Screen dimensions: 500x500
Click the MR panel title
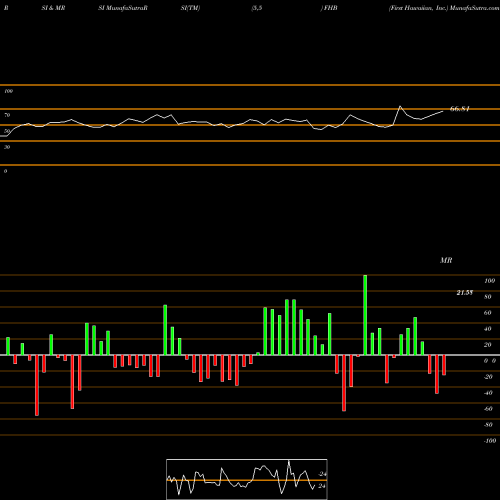pos(446,260)
